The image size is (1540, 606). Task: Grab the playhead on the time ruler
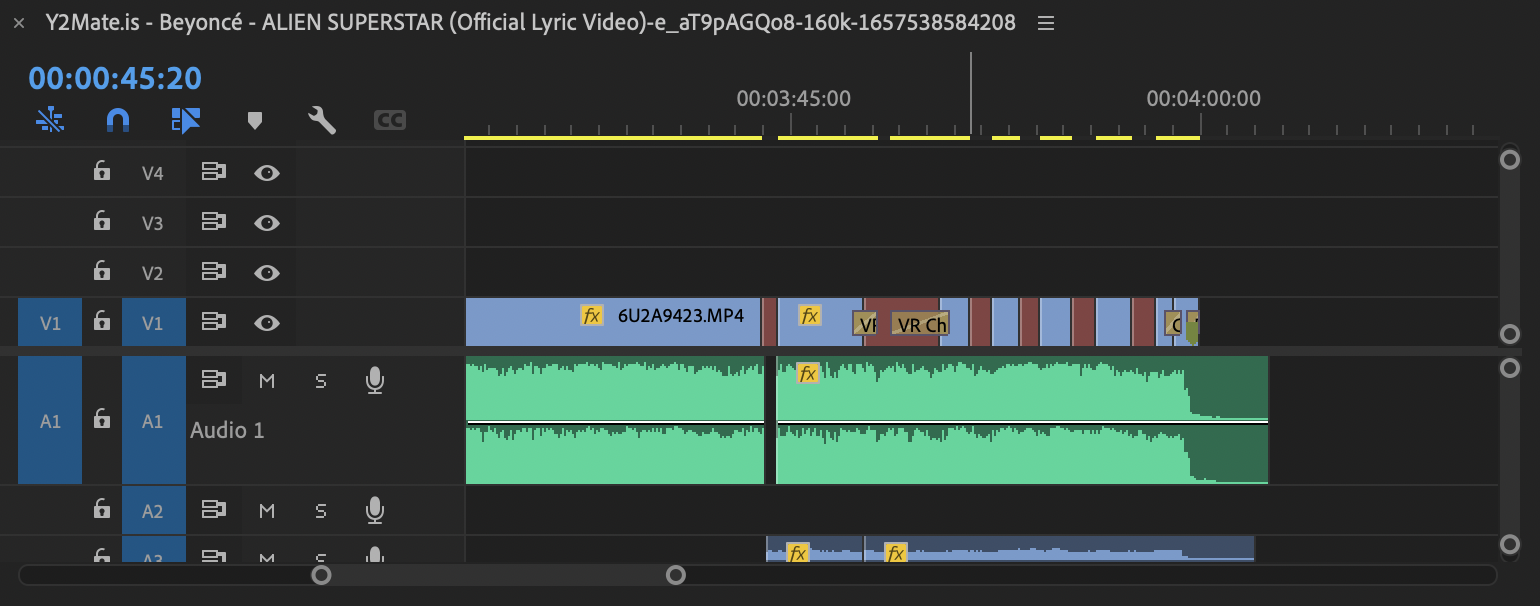(x=970, y=92)
